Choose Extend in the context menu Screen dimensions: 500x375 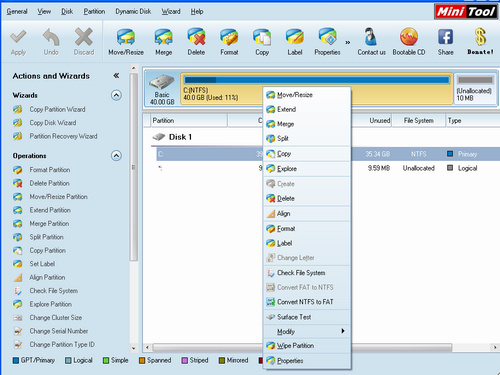pyautogui.click(x=307, y=109)
